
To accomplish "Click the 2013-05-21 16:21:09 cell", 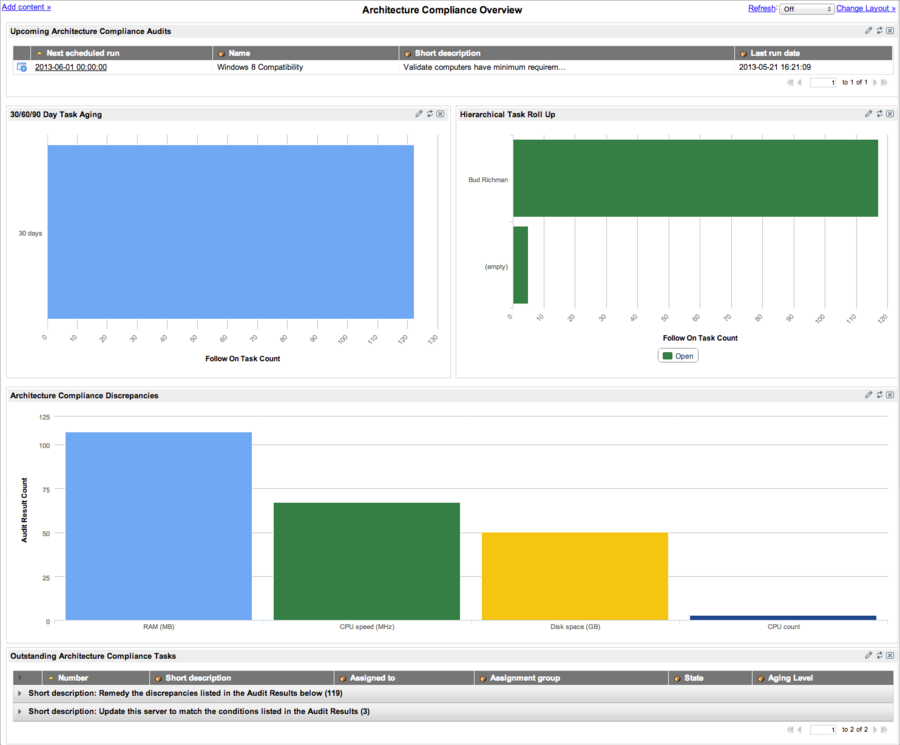I will (x=775, y=67).
